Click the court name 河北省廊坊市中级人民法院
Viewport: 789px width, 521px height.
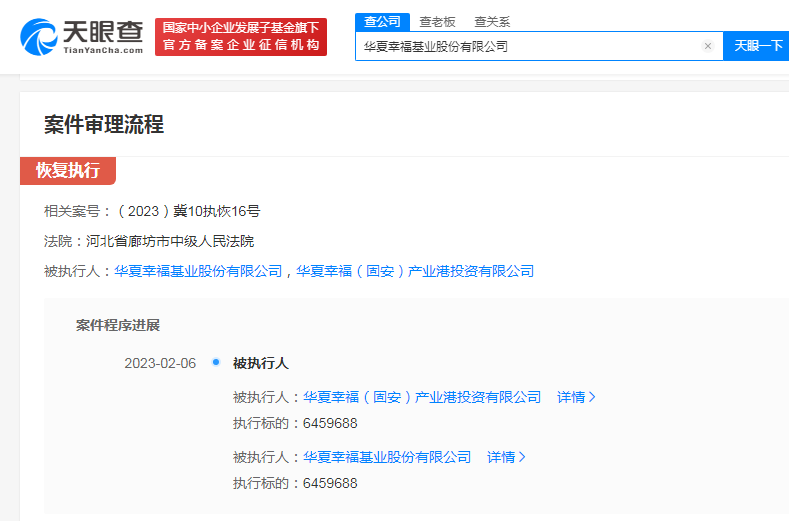pos(170,241)
